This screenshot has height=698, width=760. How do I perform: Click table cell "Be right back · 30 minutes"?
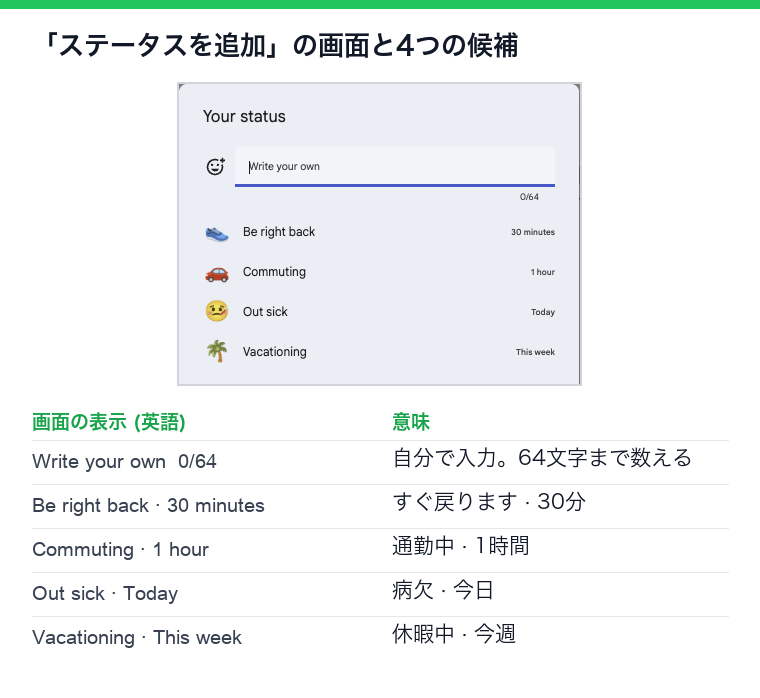(148, 506)
